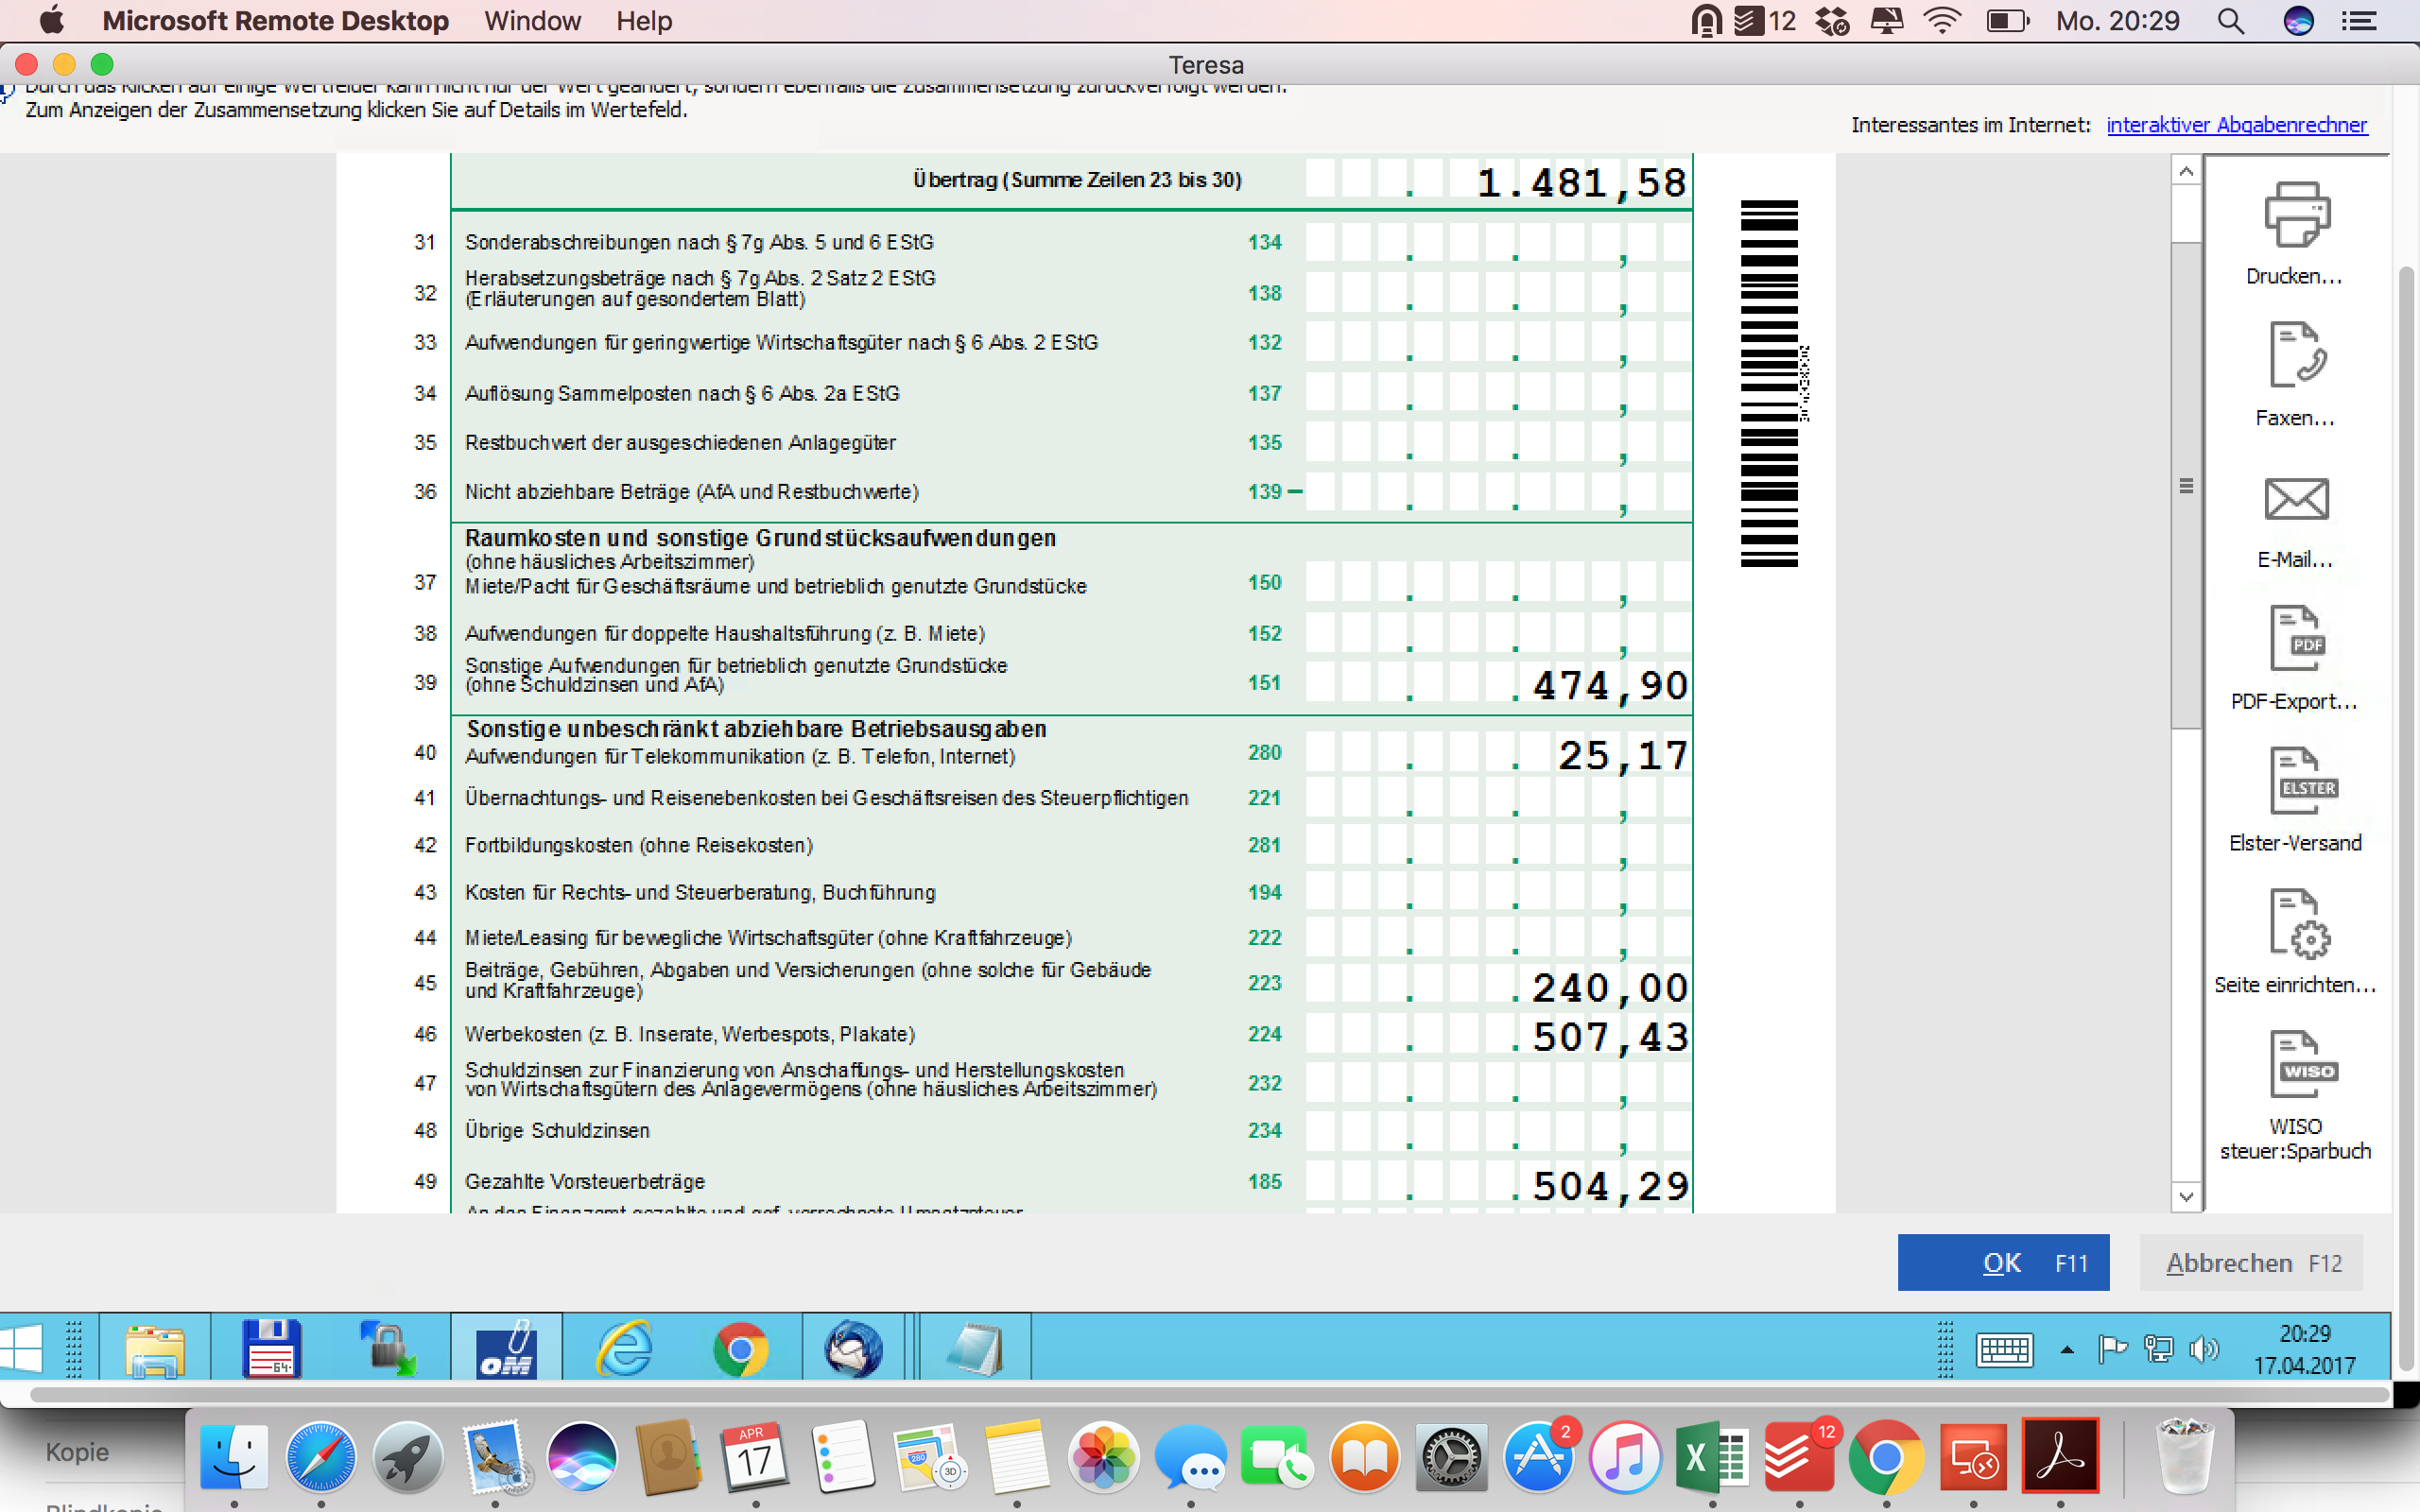This screenshot has height=1512, width=2420.
Task: Open Spotlight search in menu bar
Action: 2231,21
